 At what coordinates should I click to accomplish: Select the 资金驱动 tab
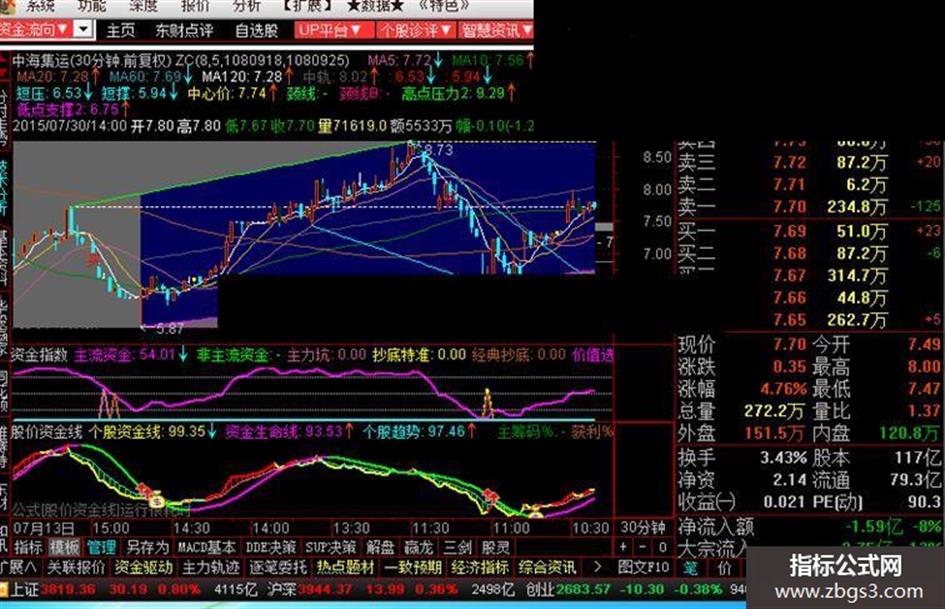[144, 567]
